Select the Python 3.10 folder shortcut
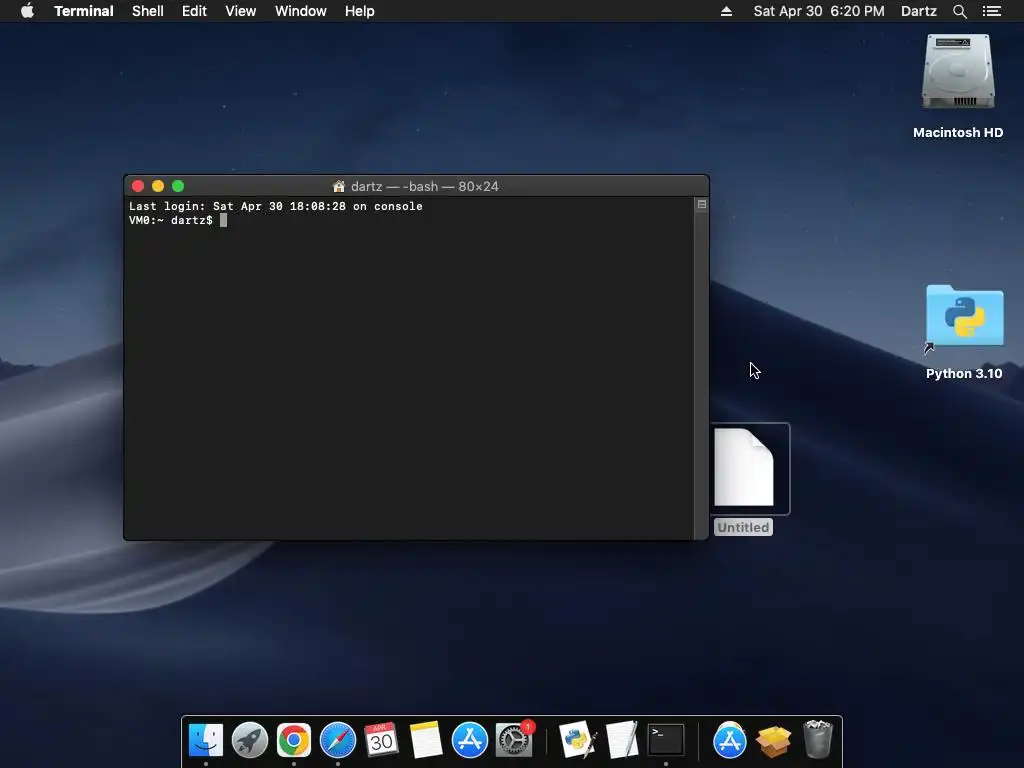This screenshot has width=1024, height=768. tap(965, 317)
